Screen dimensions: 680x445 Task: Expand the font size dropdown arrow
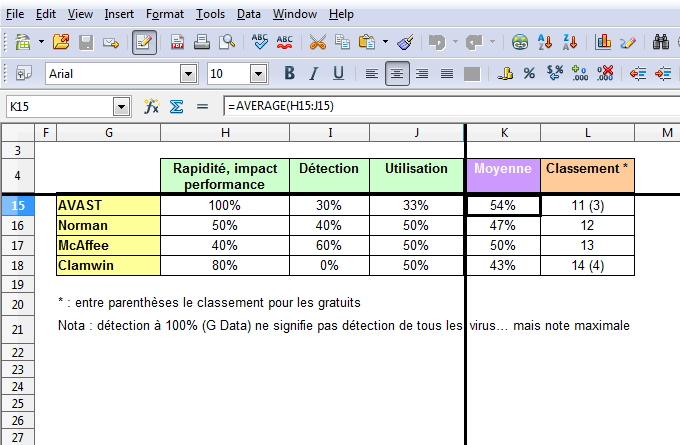[258, 74]
